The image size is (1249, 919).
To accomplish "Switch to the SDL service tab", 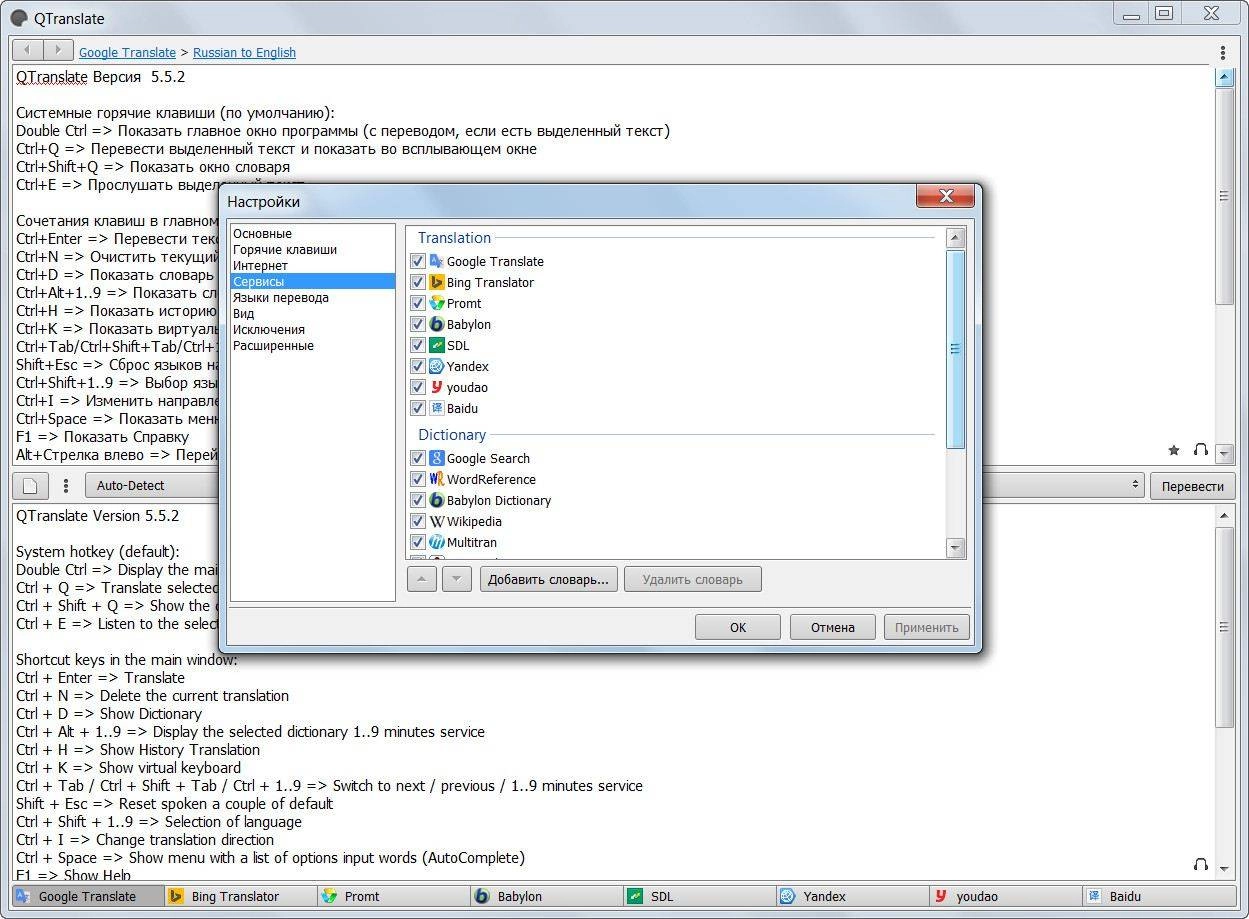I will [699, 896].
